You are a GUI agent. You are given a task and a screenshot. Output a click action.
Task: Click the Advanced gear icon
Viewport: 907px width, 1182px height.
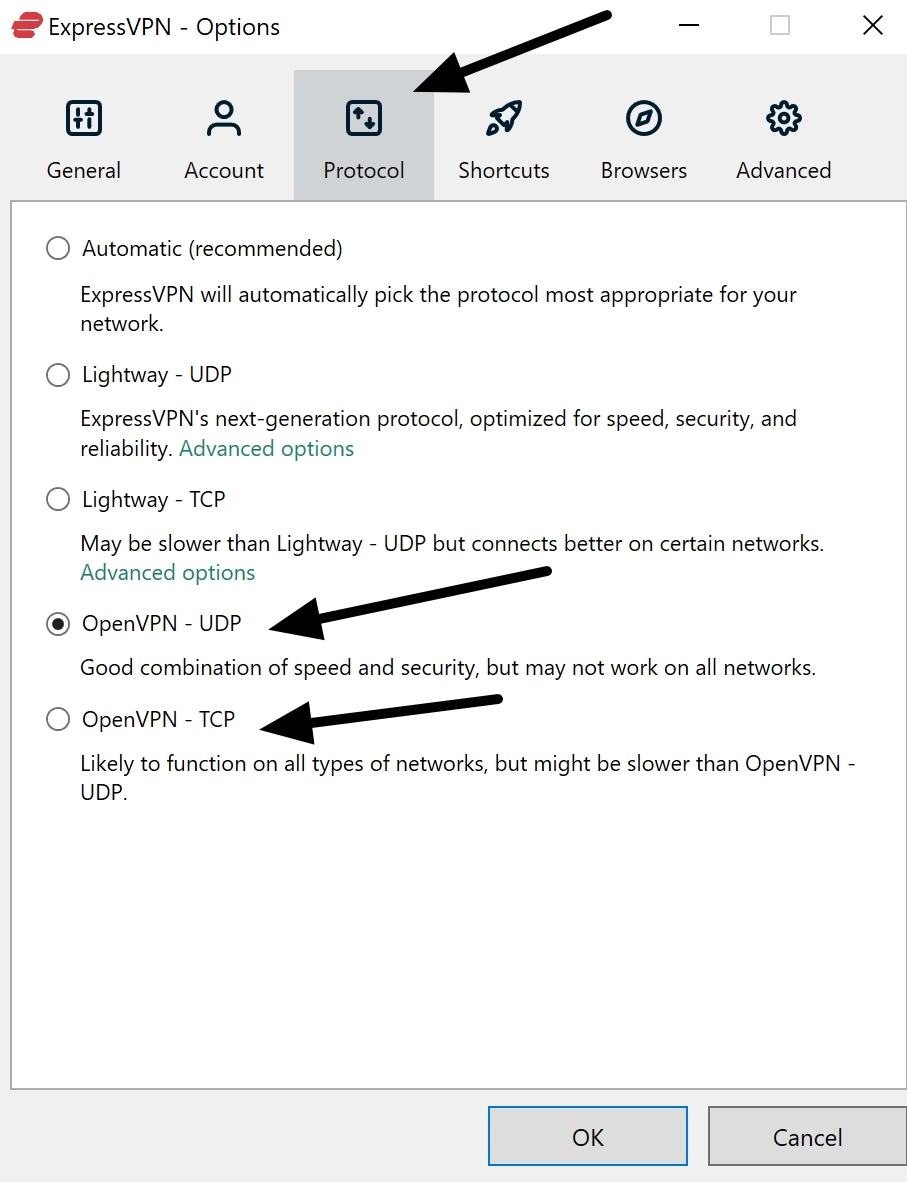coord(783,117)
